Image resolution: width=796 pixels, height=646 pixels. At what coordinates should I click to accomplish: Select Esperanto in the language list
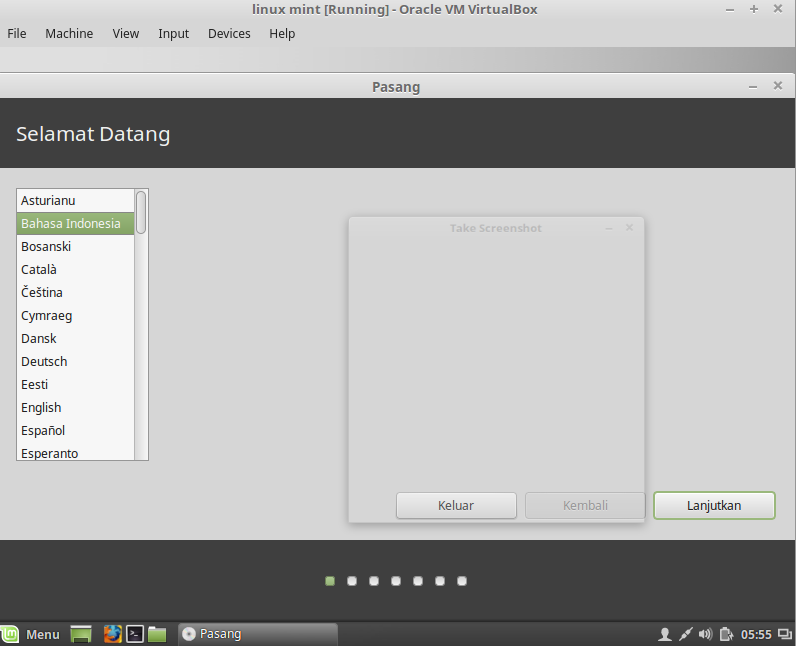pyautogui.click(x=75, y=452)
